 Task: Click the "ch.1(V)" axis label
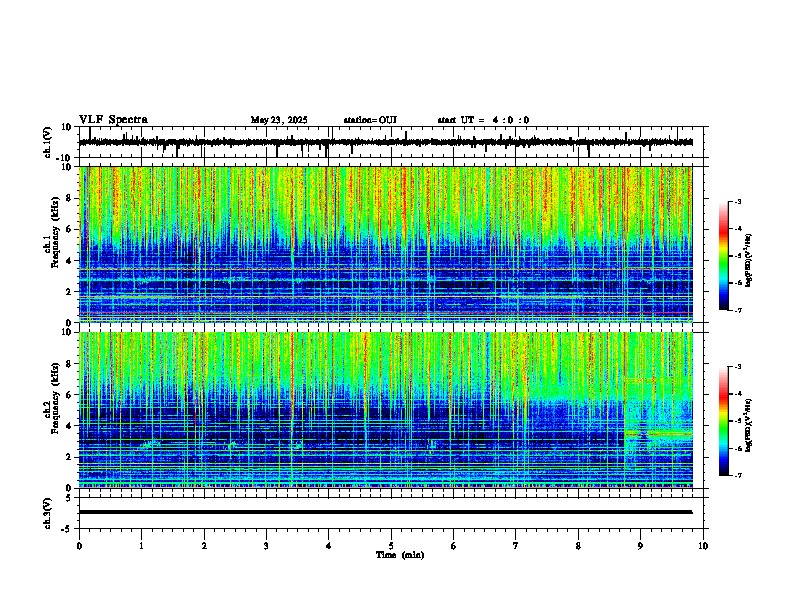point(48,142)
